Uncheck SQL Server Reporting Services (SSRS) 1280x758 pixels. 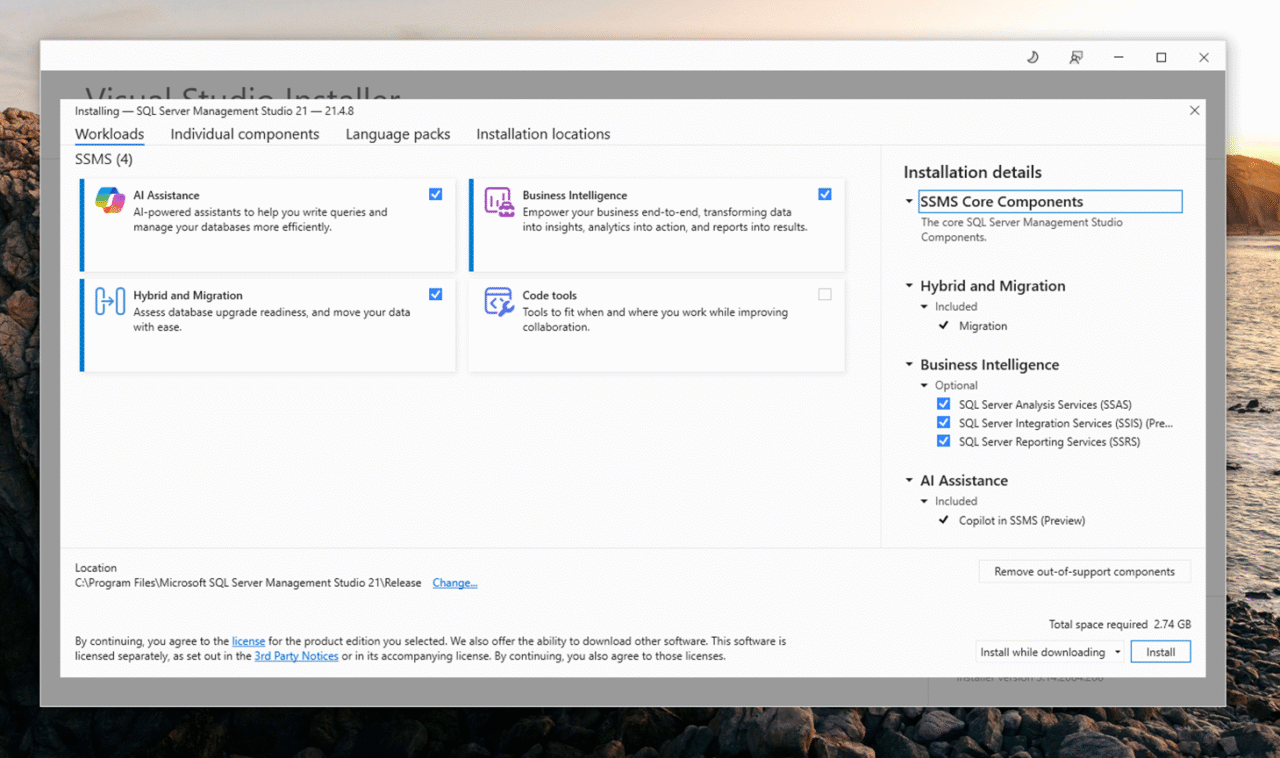pos(943,441)
